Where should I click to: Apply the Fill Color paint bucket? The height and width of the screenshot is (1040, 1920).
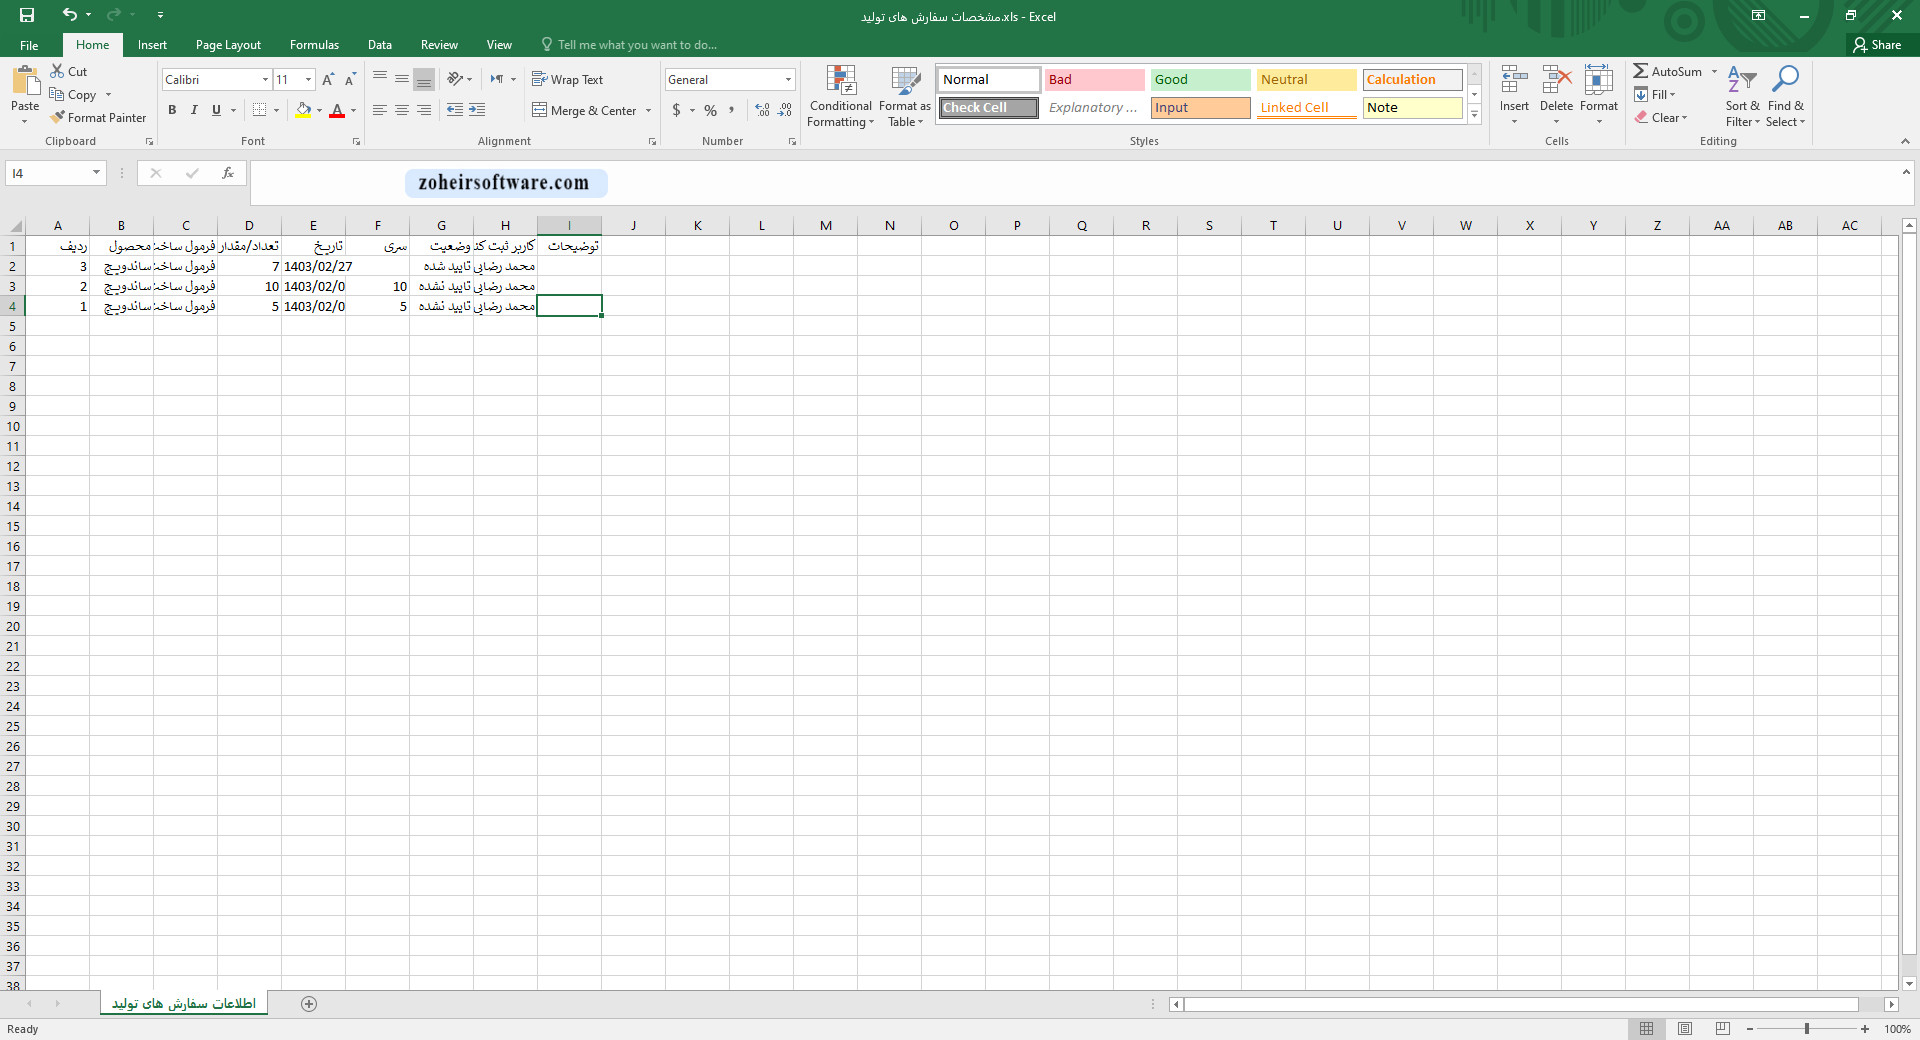pos(303,110)
